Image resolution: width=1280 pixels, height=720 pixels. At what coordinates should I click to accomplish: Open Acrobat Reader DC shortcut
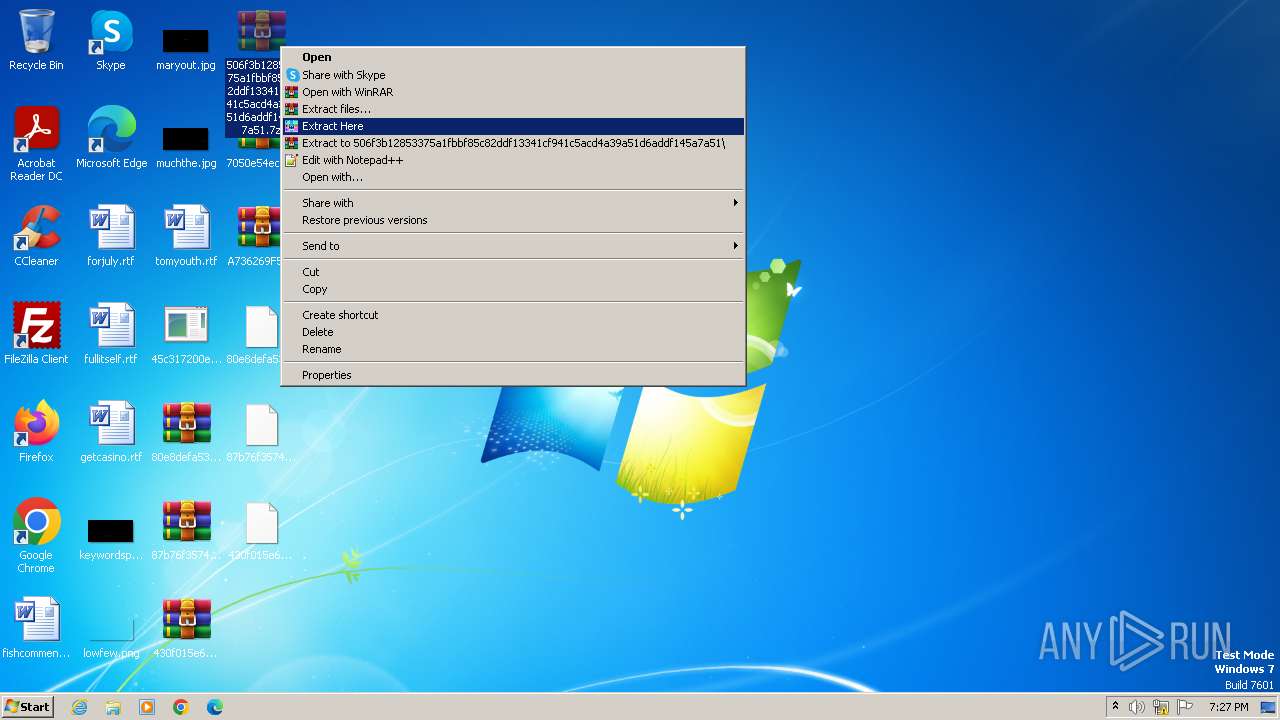tap(36, 144)
